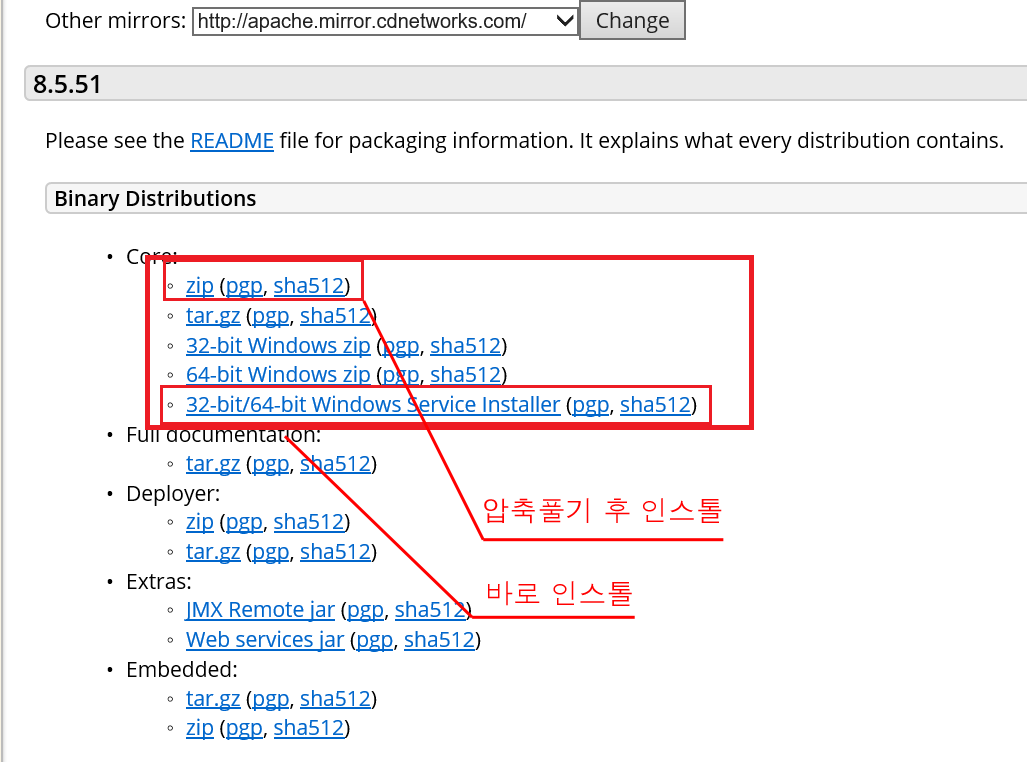Download the JMX Remote jar
The height and width of the screenshot is (762, 1027).
coord(260,610)
